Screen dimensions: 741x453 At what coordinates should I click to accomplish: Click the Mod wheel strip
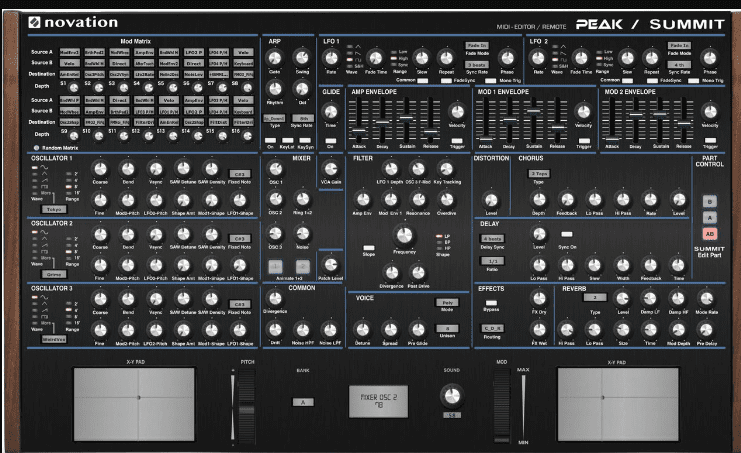pos(502,406)
